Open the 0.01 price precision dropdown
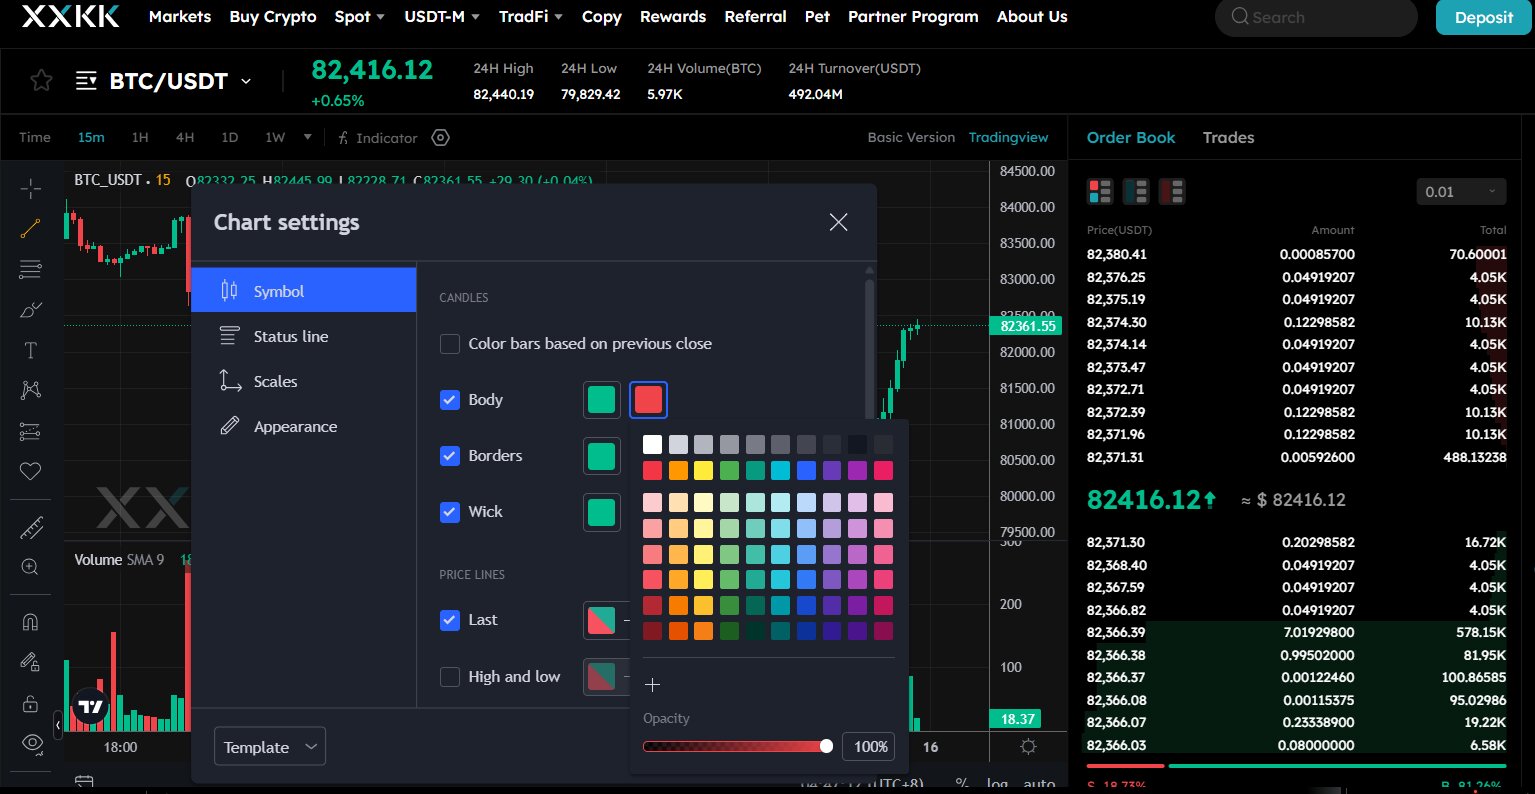 [1461, 191]
